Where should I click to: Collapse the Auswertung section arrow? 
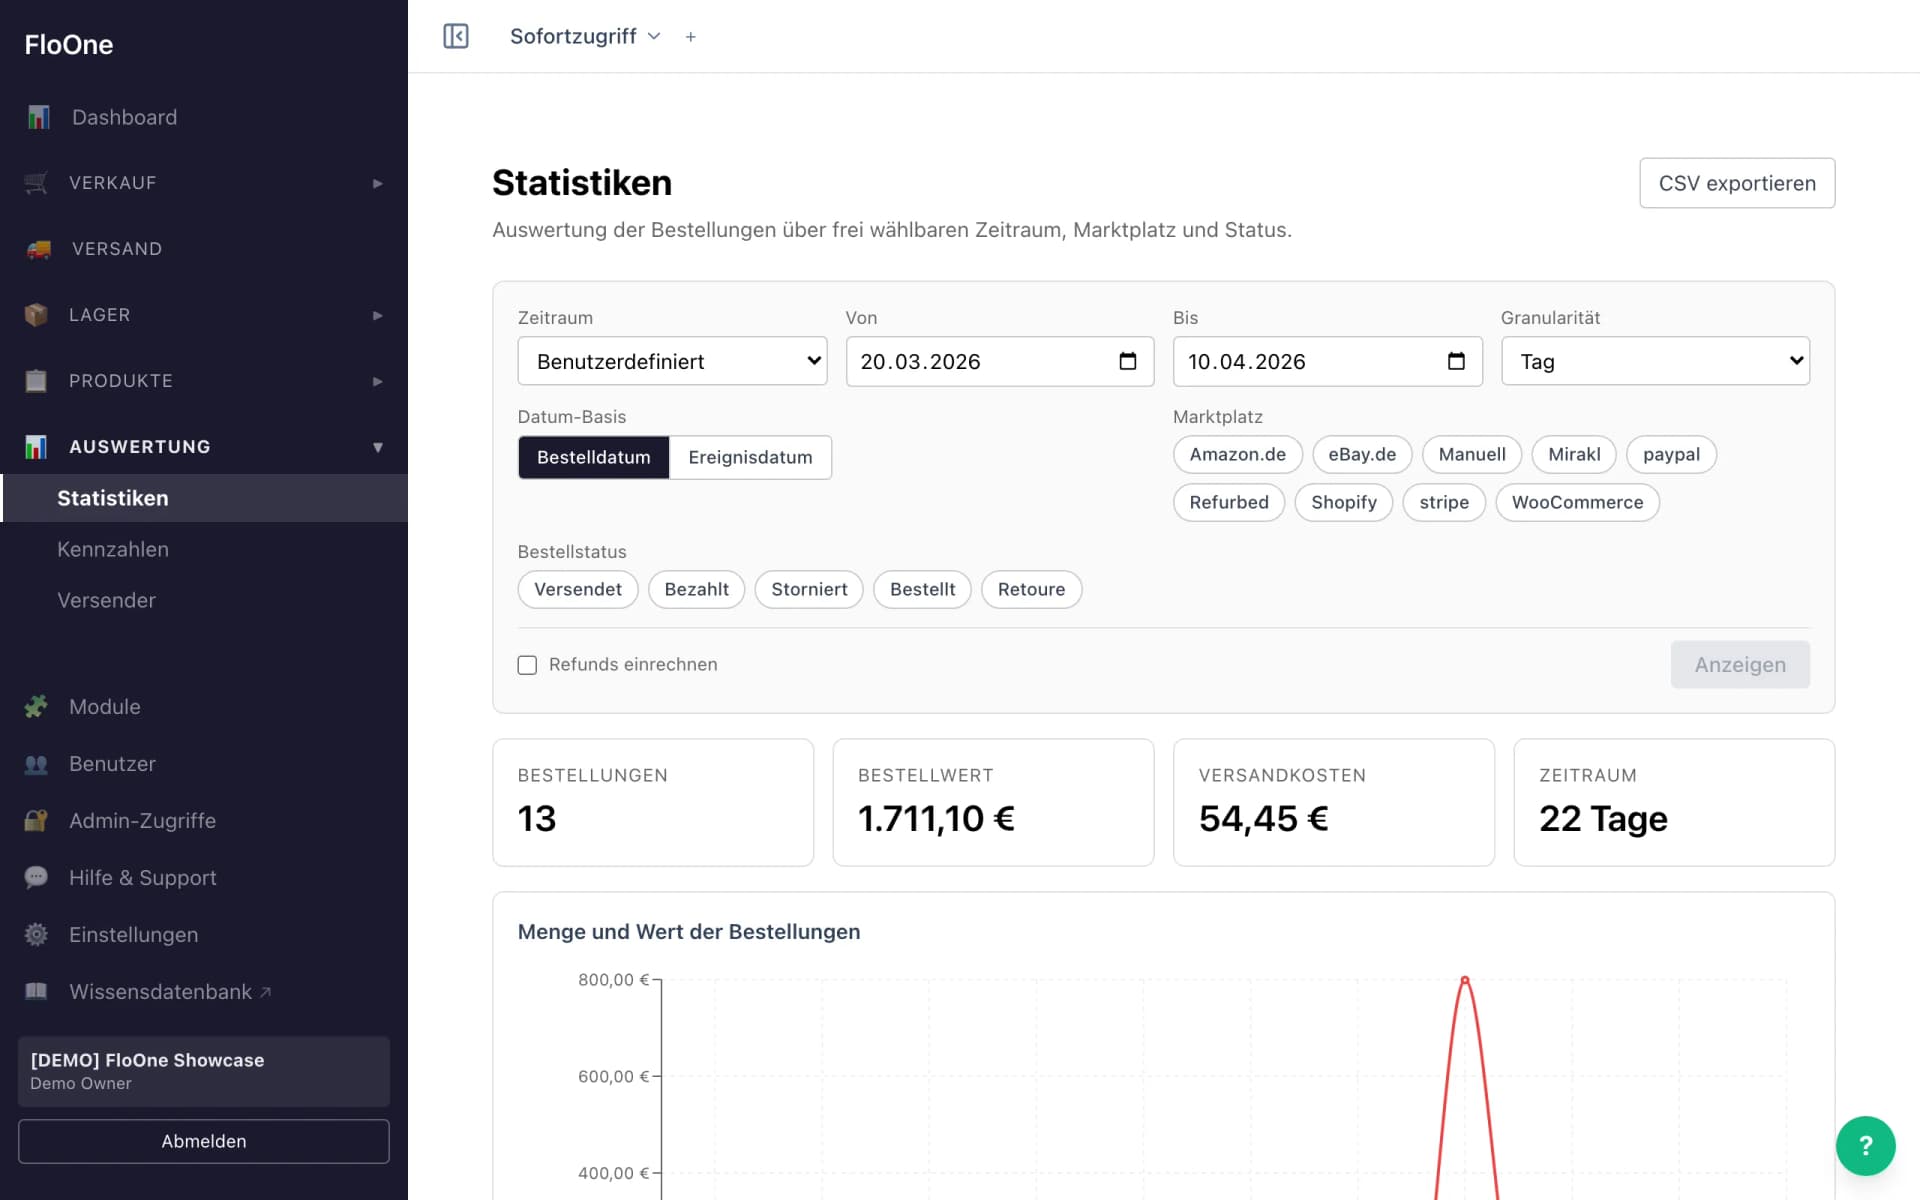(x=378, y=447)
